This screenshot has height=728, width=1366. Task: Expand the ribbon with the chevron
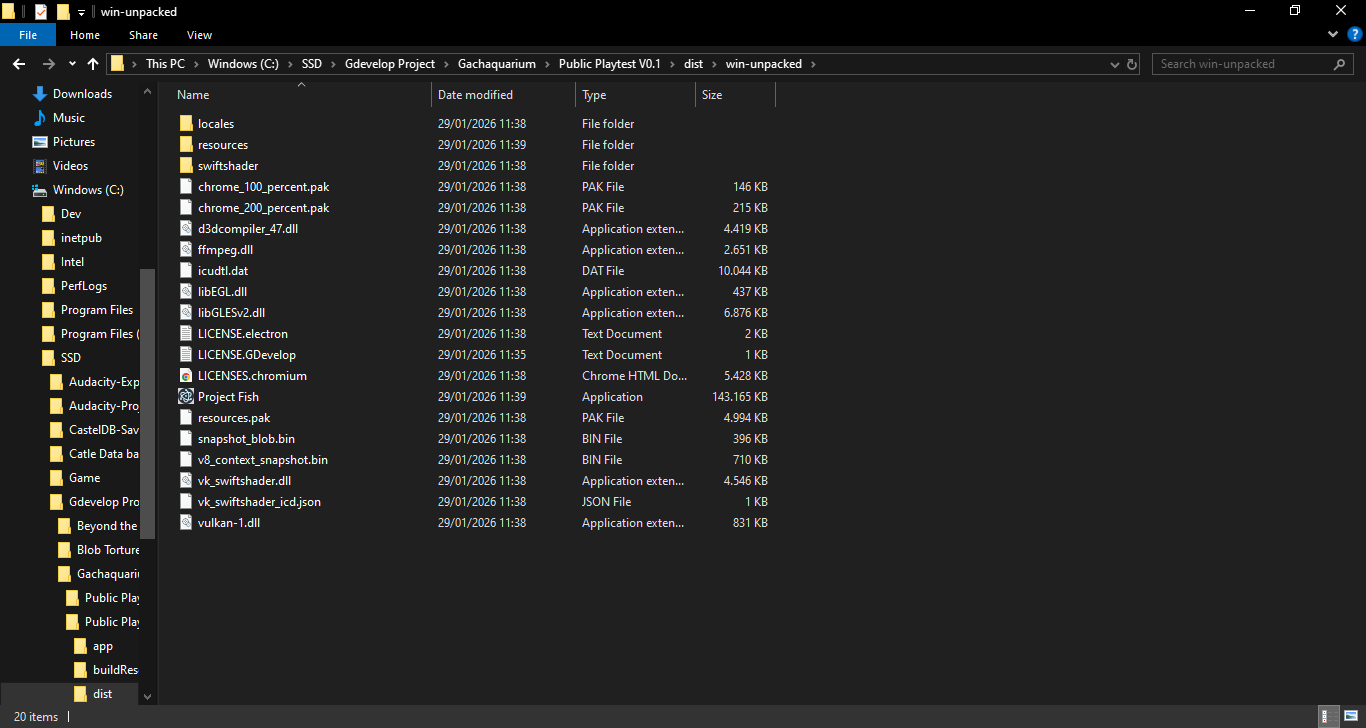1332,35
